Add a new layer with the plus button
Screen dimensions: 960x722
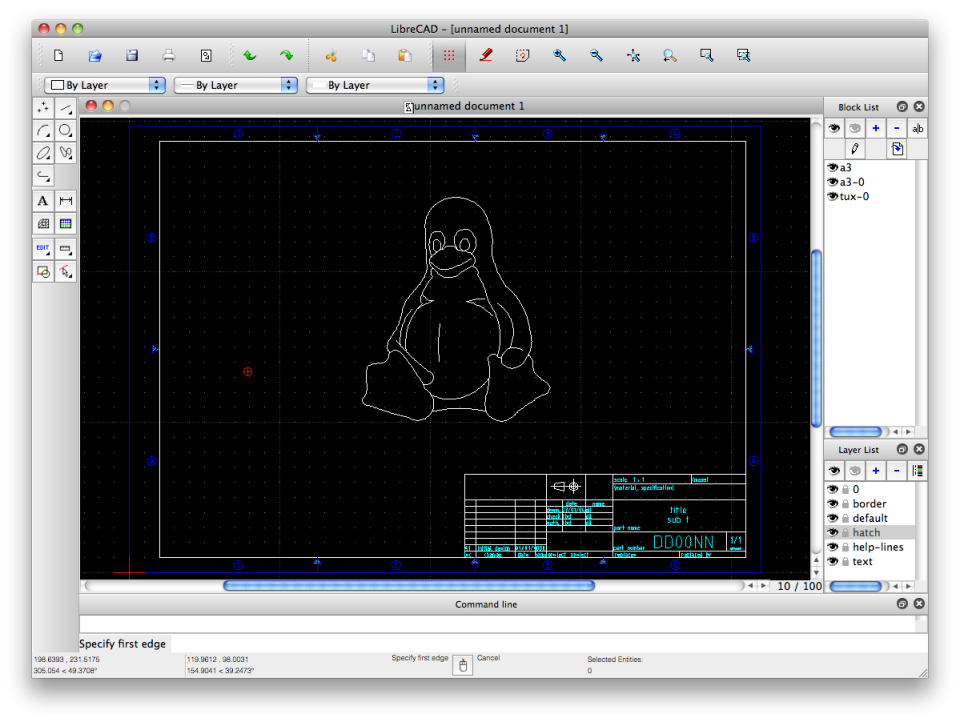pyautogui.click(x=878, y=471)
